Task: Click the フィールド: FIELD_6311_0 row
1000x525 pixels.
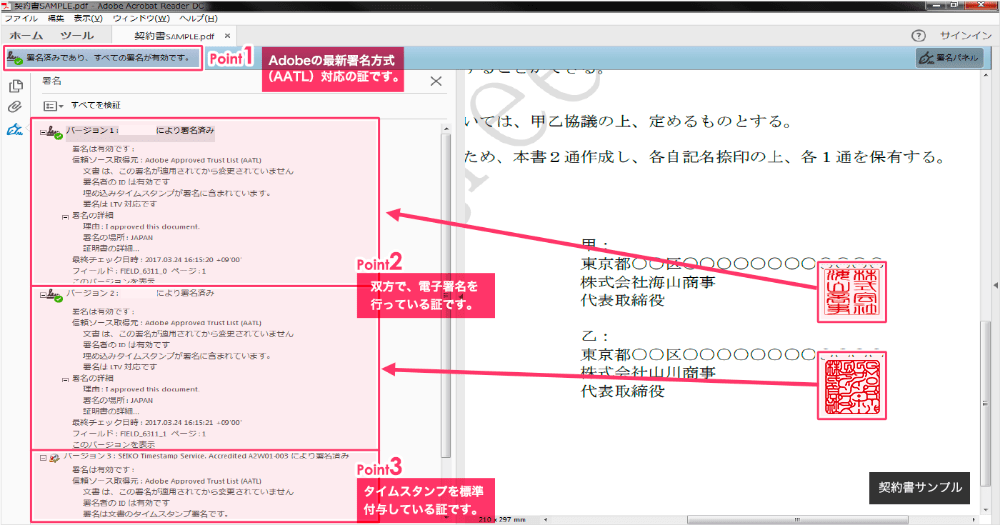Action: (138, 271)
